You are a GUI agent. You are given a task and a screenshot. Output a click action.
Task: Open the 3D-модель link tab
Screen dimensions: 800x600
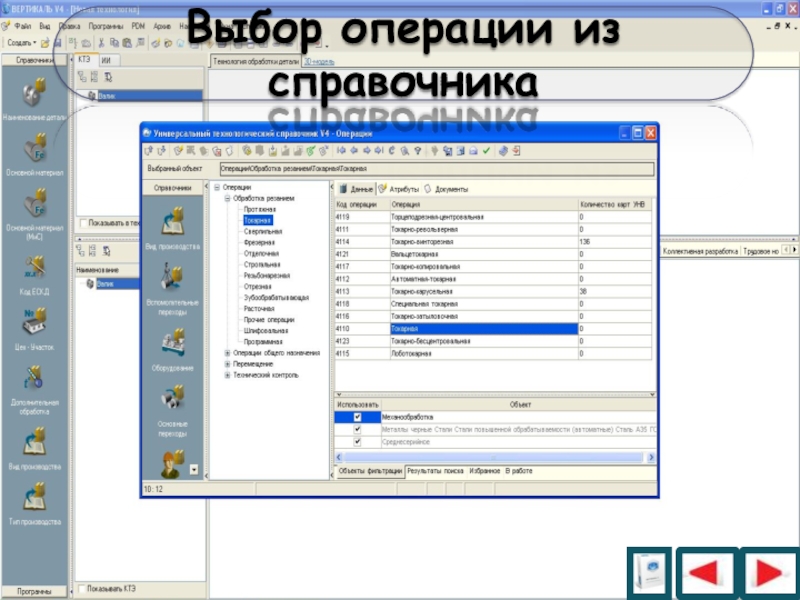coord(319,62)
